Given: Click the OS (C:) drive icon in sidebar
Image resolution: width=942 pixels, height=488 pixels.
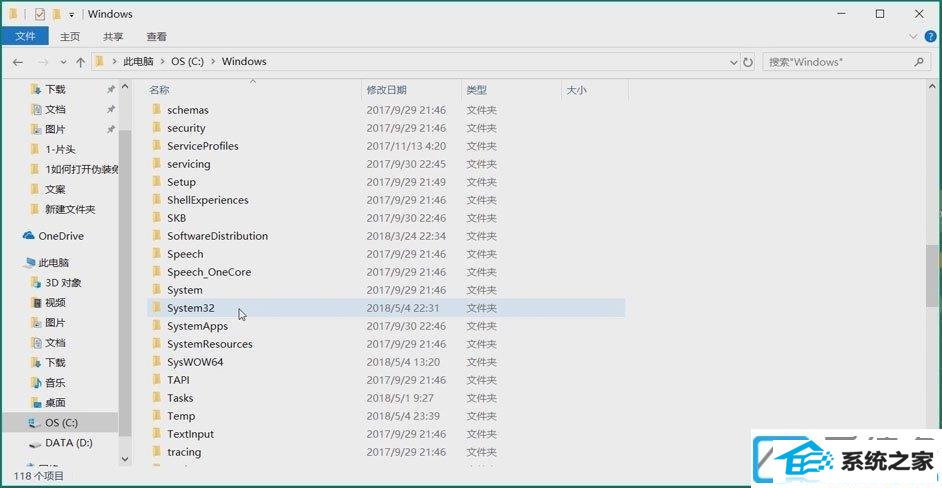Looking at the screenshot, I should click(x=35, y=423).
